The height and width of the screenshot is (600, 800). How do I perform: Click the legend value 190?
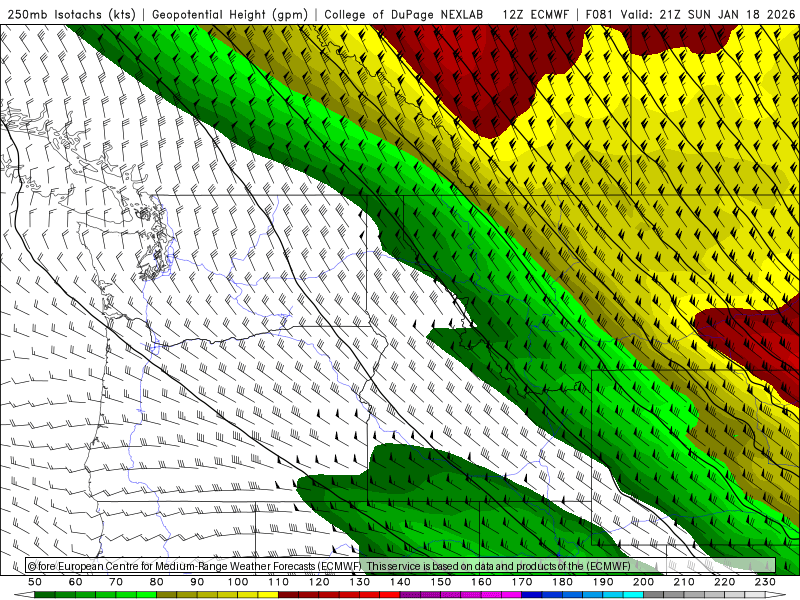[603, 582]
